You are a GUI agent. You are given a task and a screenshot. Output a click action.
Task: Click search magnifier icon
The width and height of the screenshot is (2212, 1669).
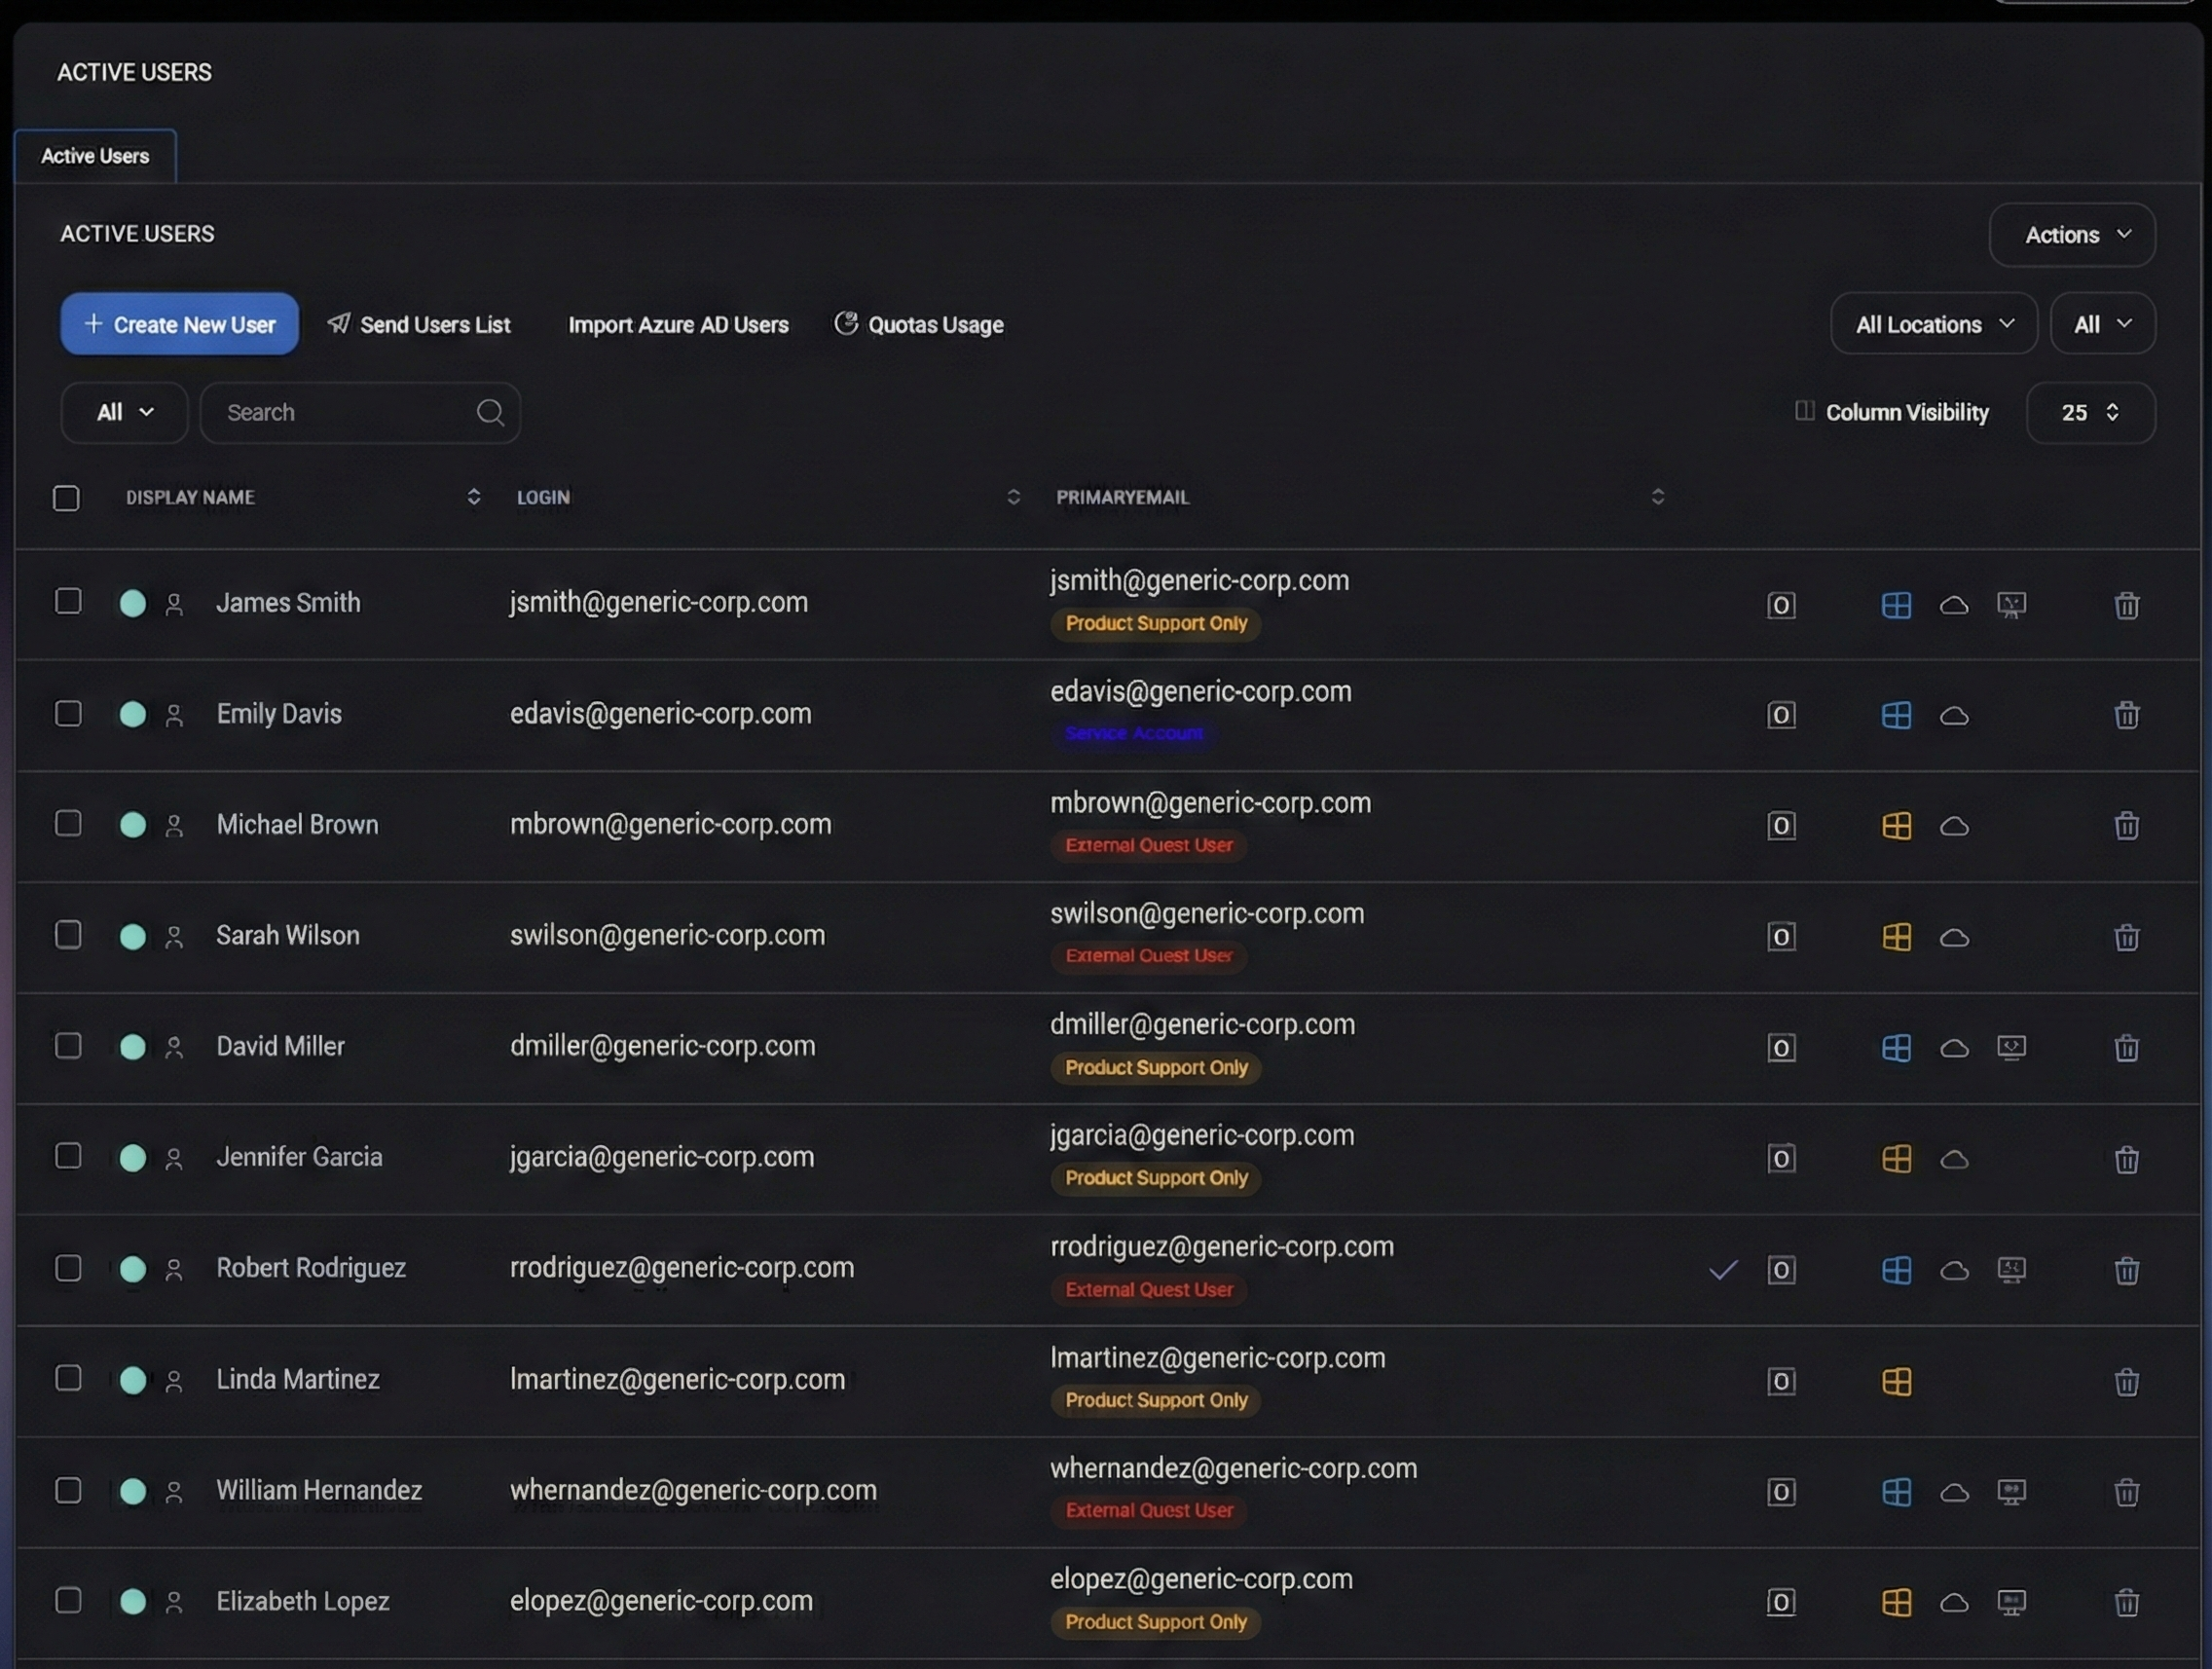click(x=490, y=412)
